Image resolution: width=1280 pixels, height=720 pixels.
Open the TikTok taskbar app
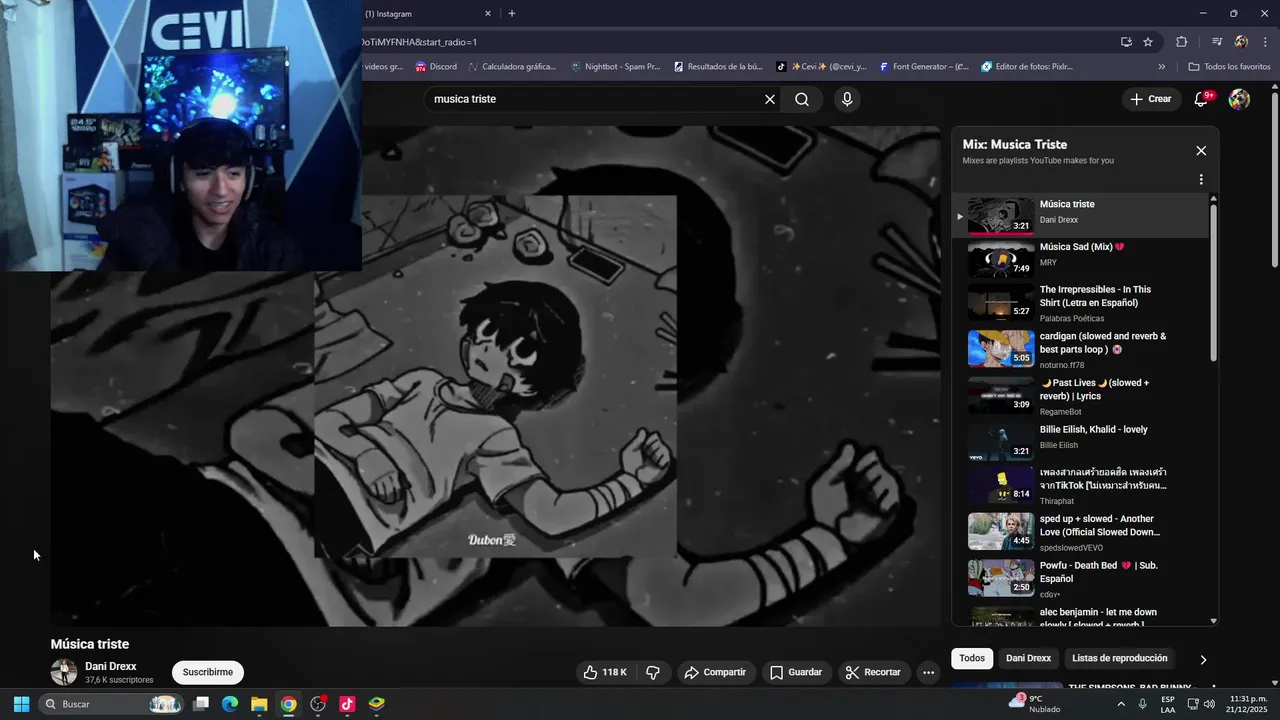pyautogui.click(x=347, y=704)
